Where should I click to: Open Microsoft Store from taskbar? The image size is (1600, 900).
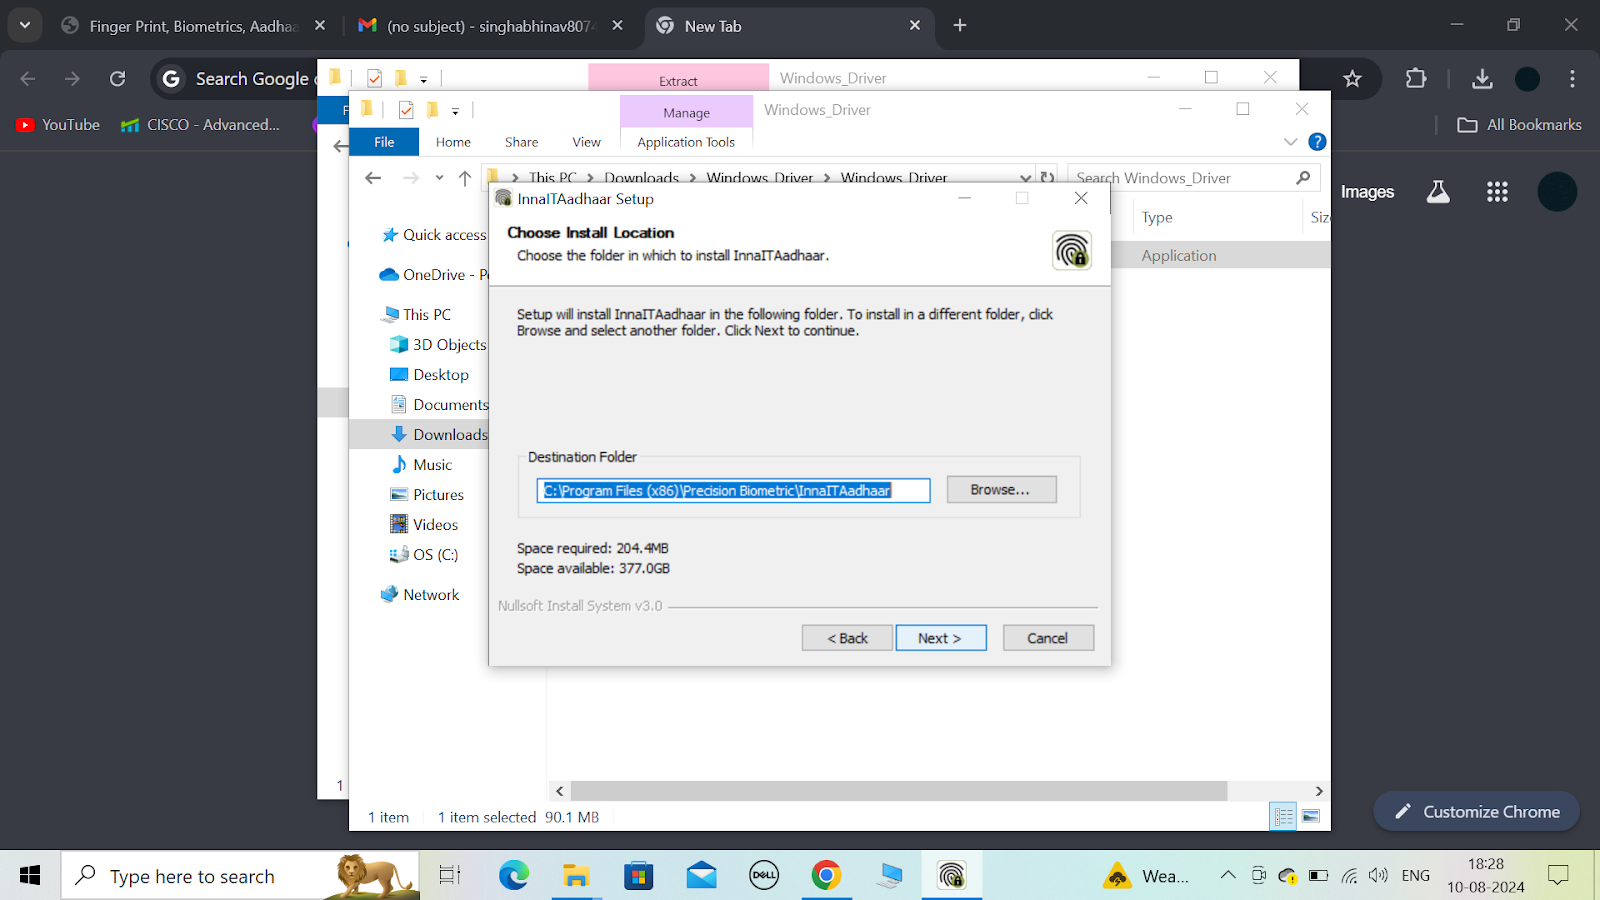click(x=638, y=876)
